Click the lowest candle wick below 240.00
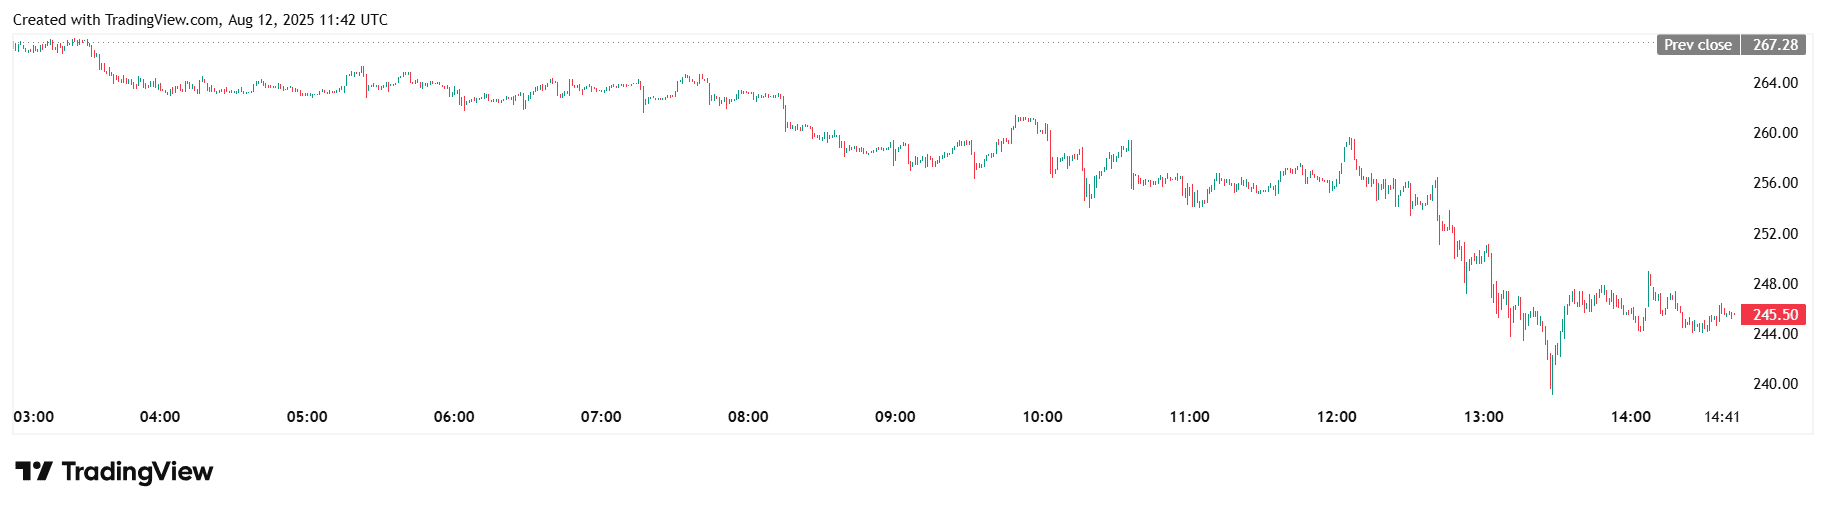 [x=1552, y=389]
